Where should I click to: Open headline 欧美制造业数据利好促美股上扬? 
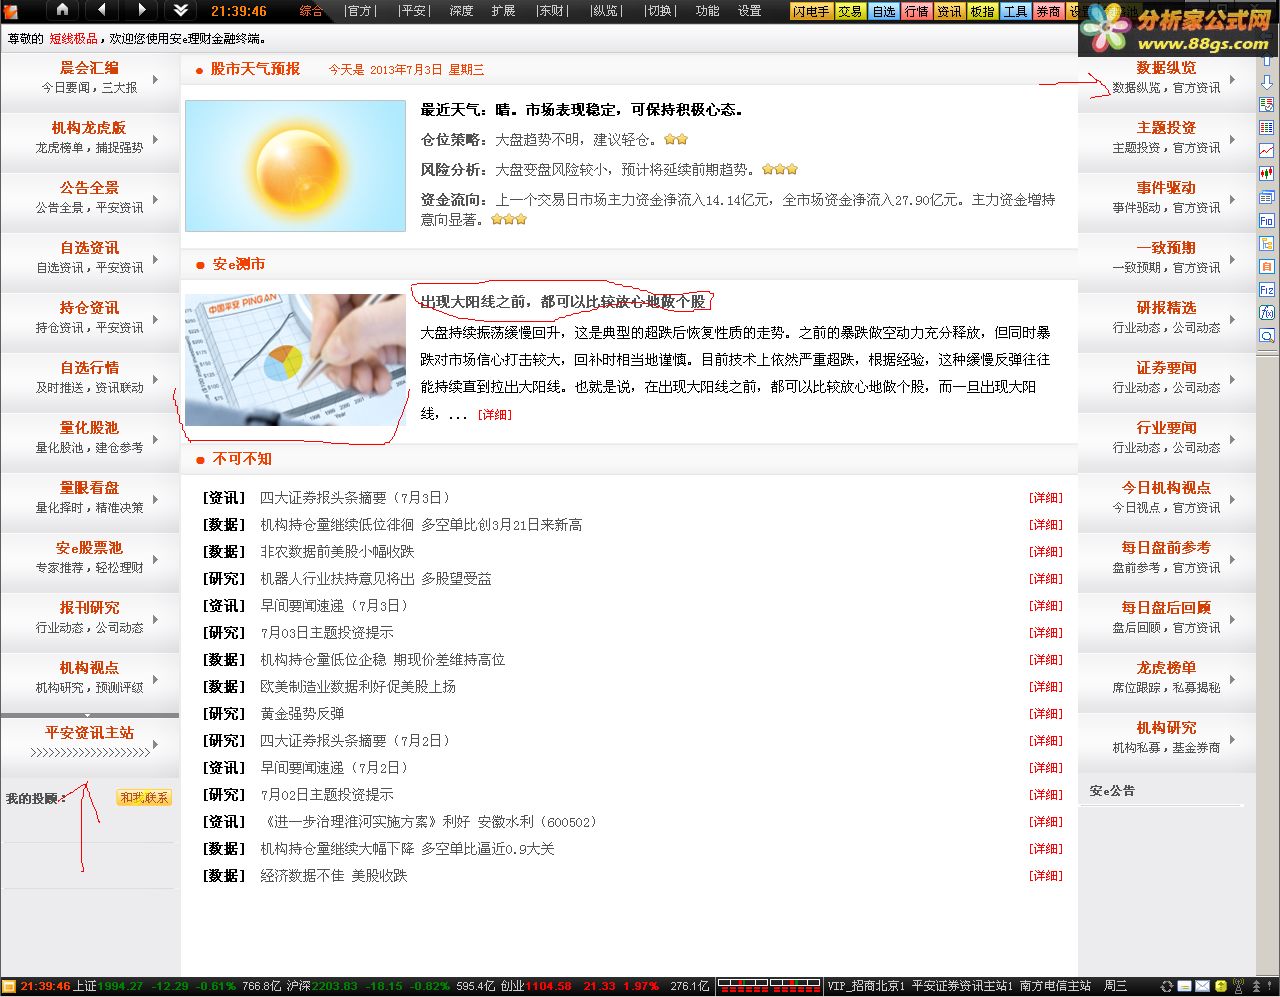tap(358, 687)
